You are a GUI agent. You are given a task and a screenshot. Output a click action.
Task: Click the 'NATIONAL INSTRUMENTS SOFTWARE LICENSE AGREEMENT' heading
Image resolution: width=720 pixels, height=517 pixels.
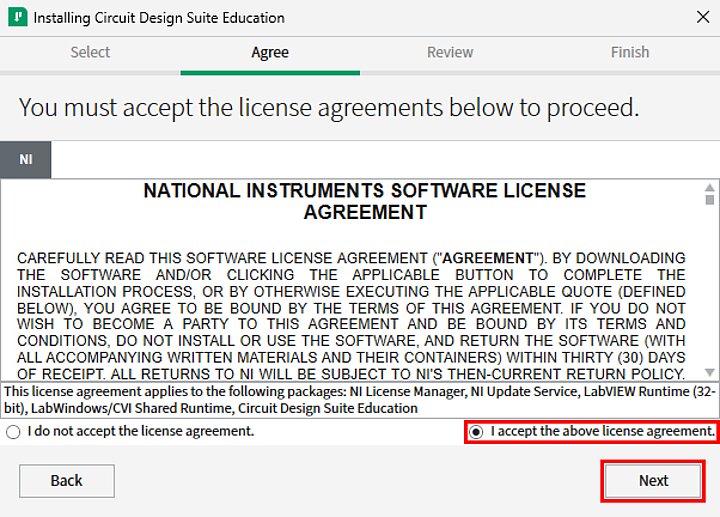tap(365, 201)
